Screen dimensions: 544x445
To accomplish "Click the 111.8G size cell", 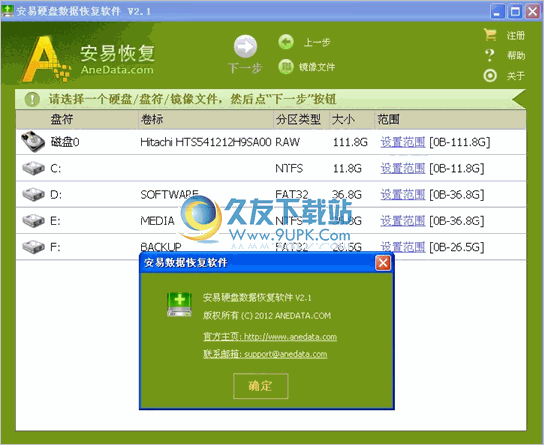I will click(350, 142).
